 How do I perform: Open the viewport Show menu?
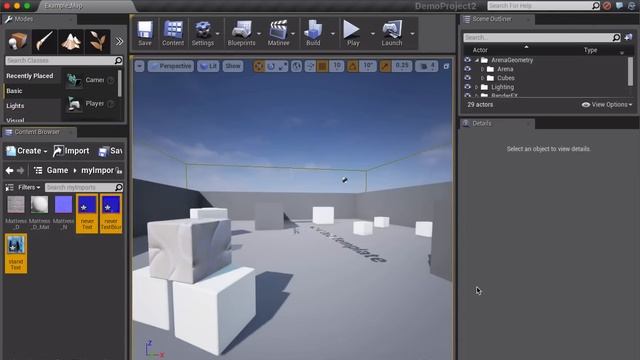233,66
